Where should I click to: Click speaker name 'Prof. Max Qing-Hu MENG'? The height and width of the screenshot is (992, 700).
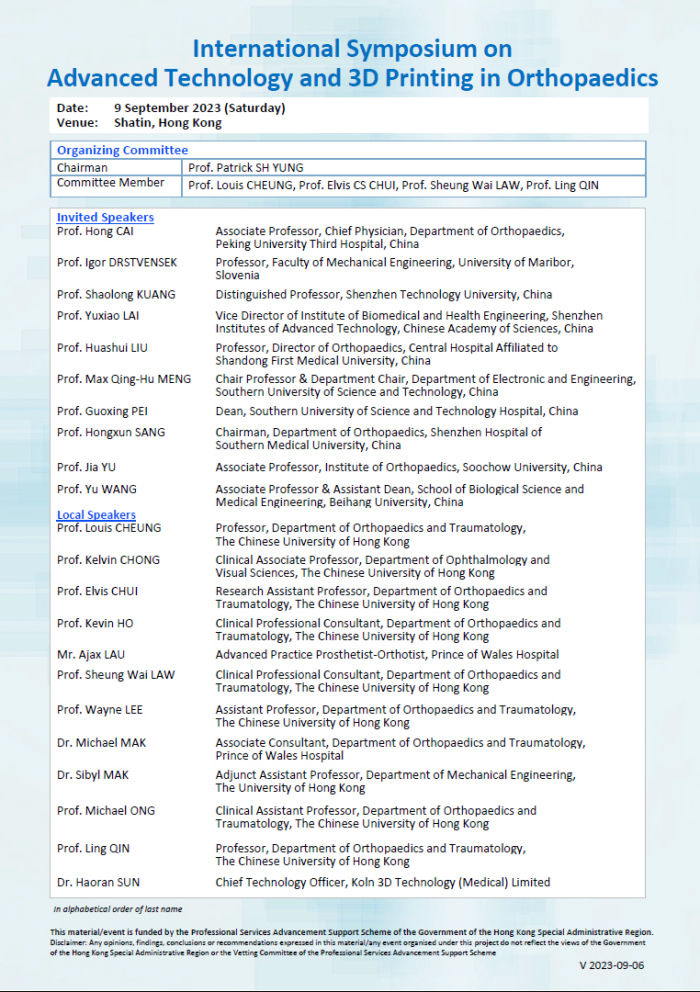tap(123, 380)
